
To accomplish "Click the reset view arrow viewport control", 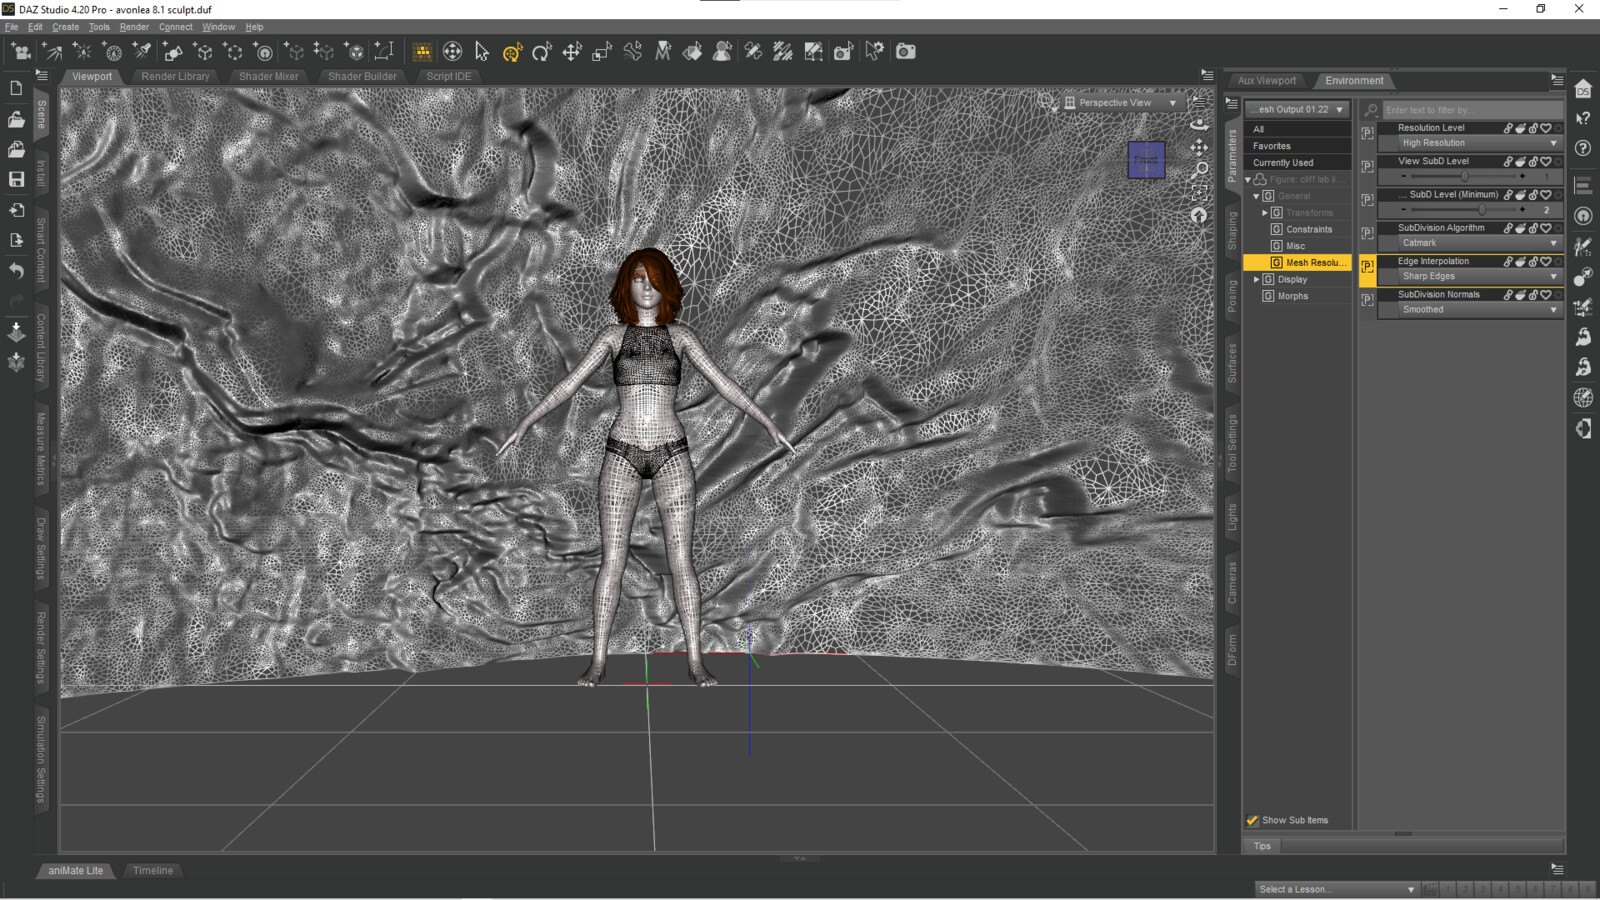I will (1199, 215).
